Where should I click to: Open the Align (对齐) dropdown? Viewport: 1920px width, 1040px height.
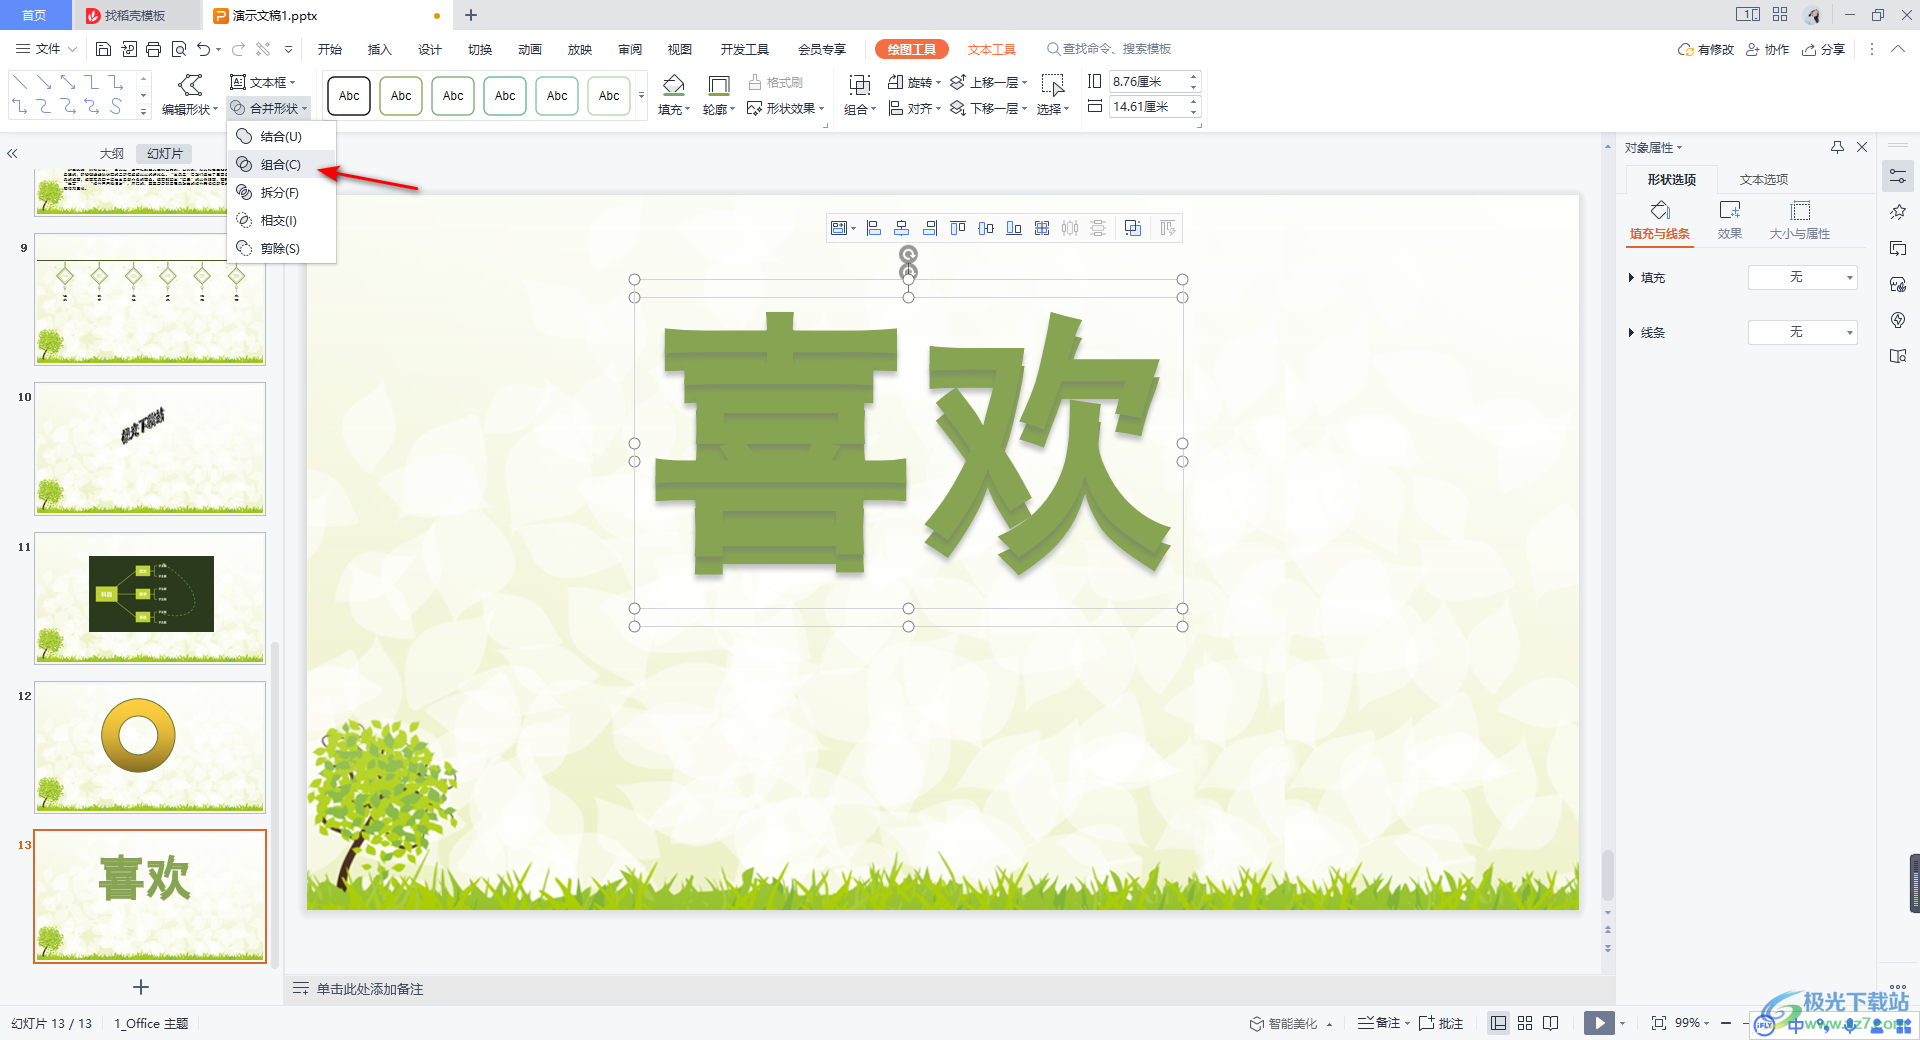pos(915,108)
